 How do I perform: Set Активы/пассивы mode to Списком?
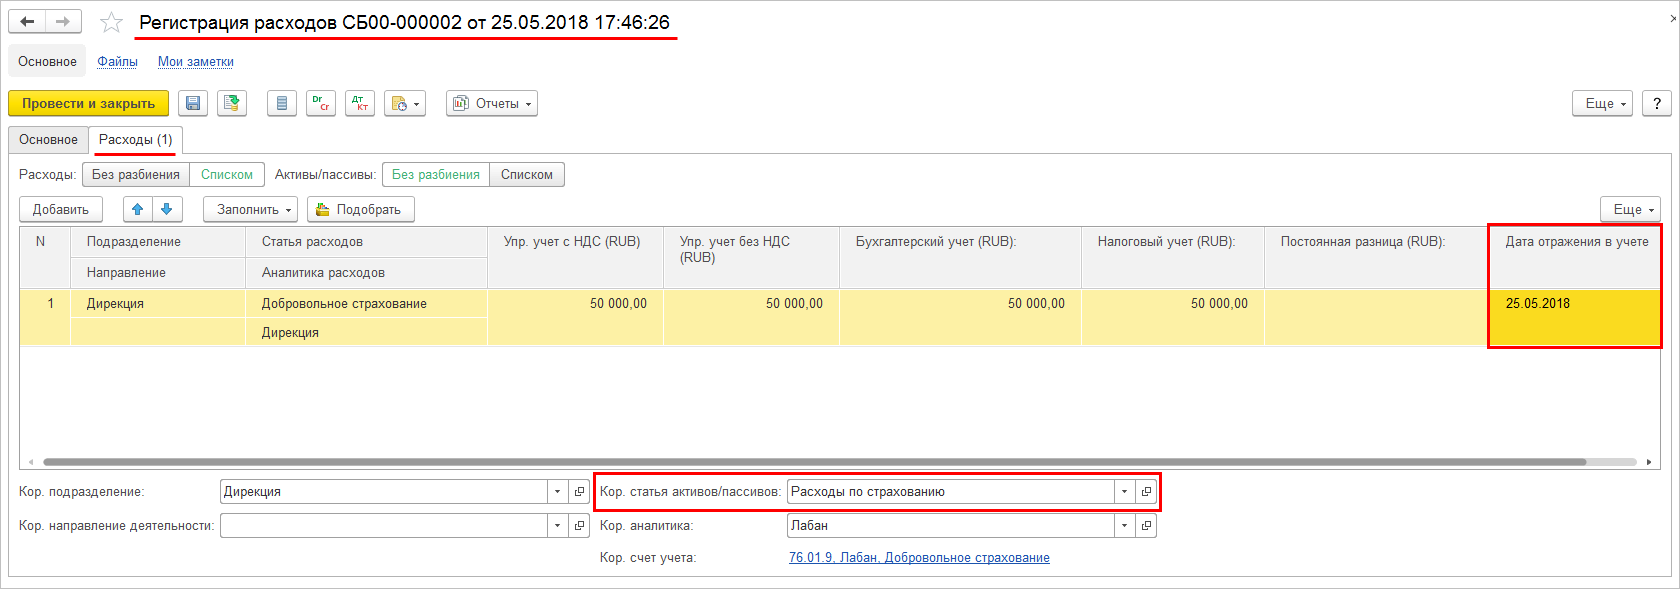pyautogui.click(x=527, y=175)
